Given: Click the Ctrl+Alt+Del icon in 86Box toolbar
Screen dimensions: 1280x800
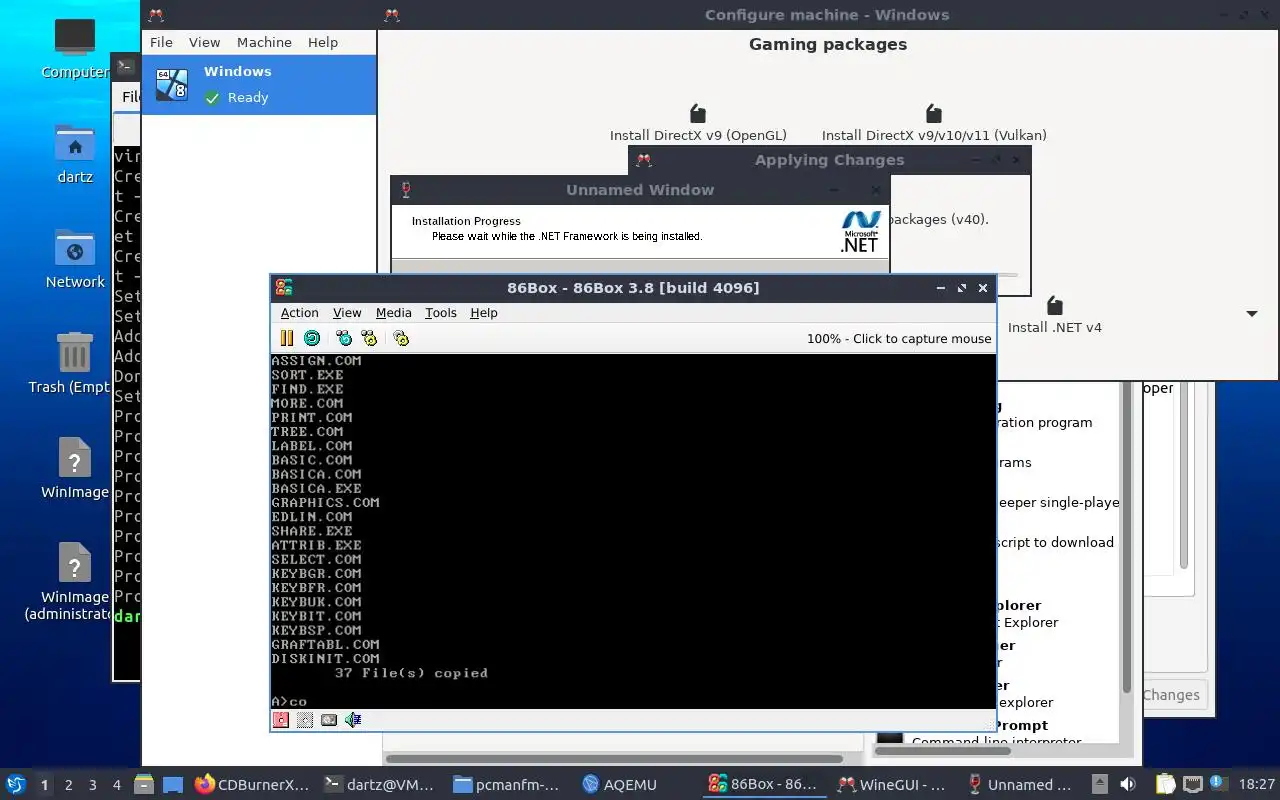Looking at the screenshot, I should [344, 338].
